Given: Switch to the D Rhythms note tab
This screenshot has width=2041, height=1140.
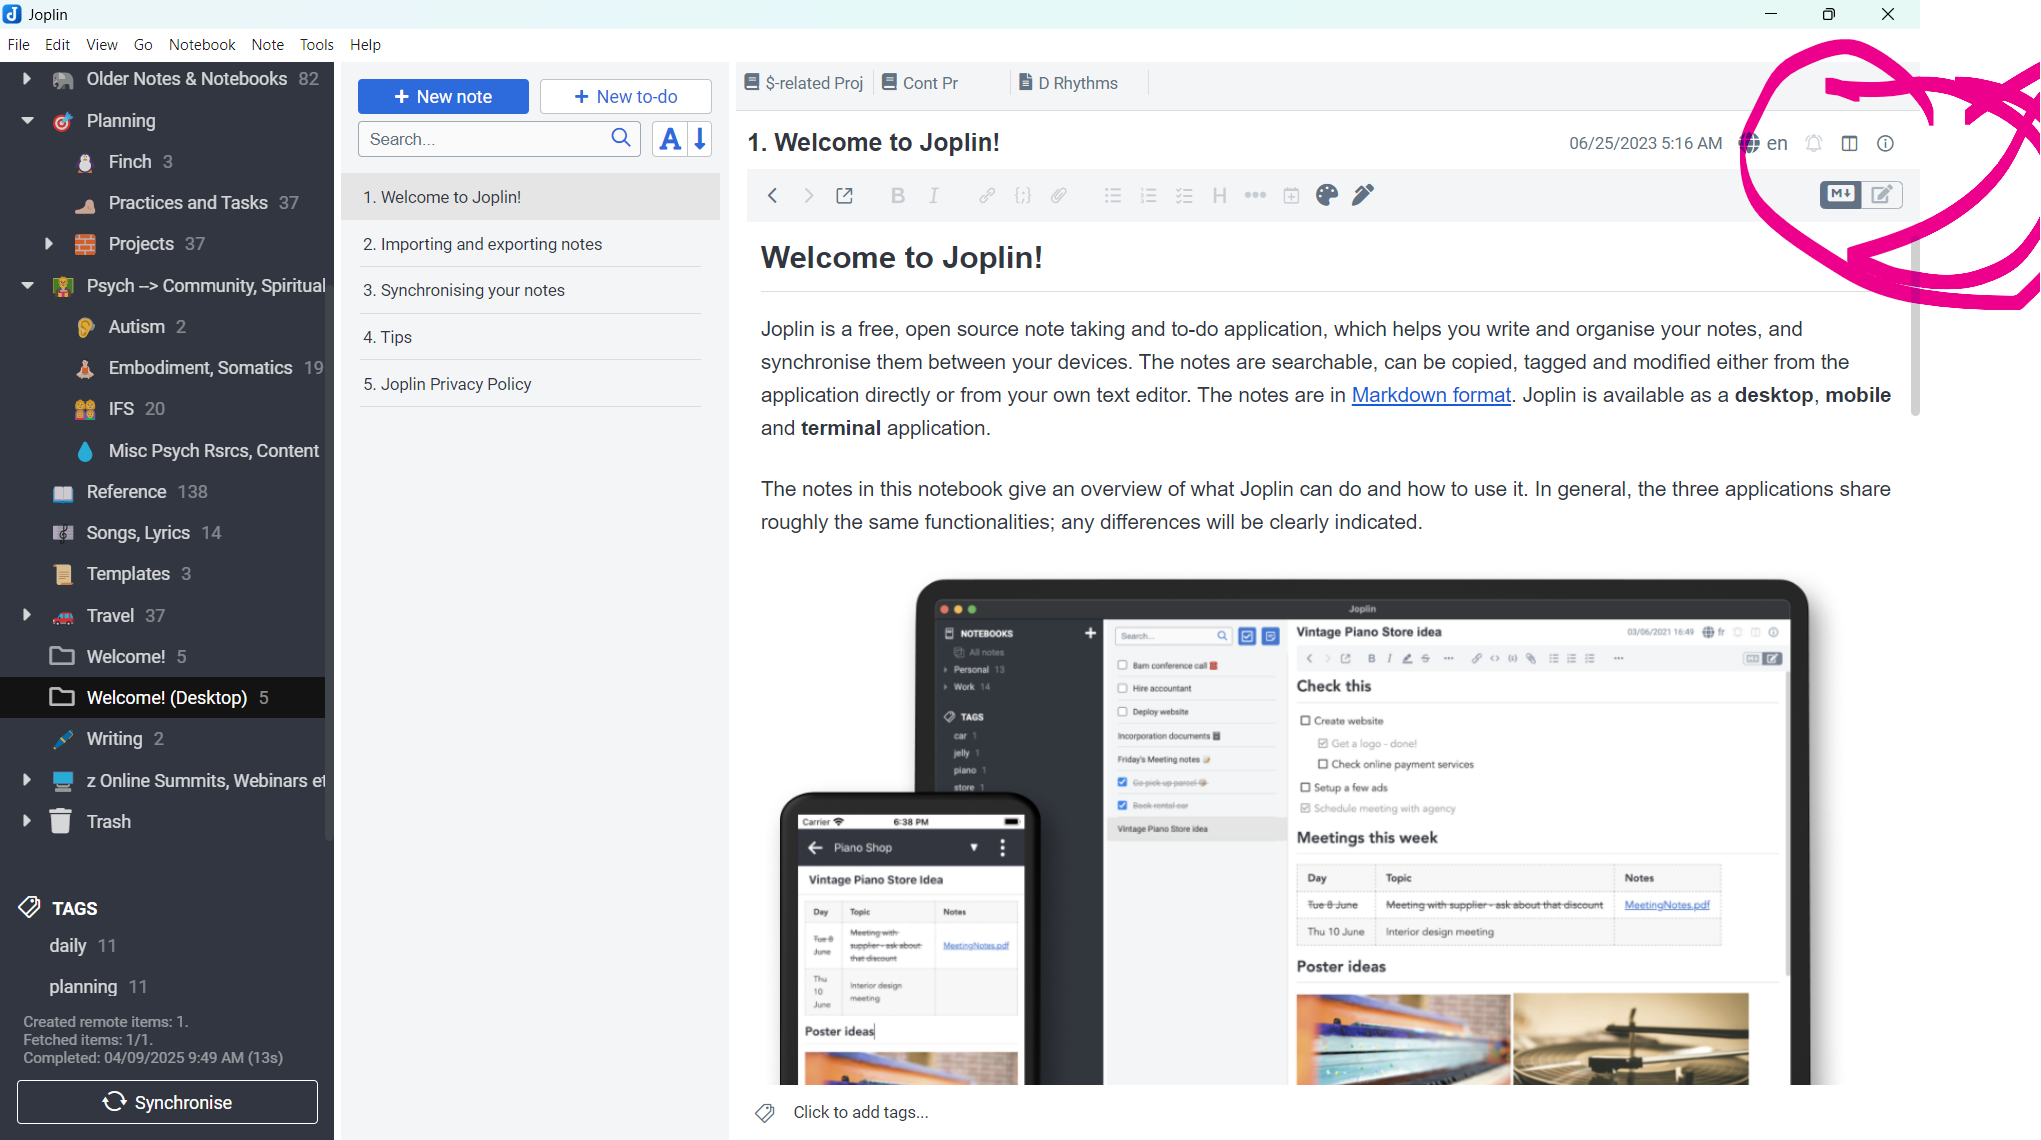Looking at the screenshot, I should [x=1068, y=83].
